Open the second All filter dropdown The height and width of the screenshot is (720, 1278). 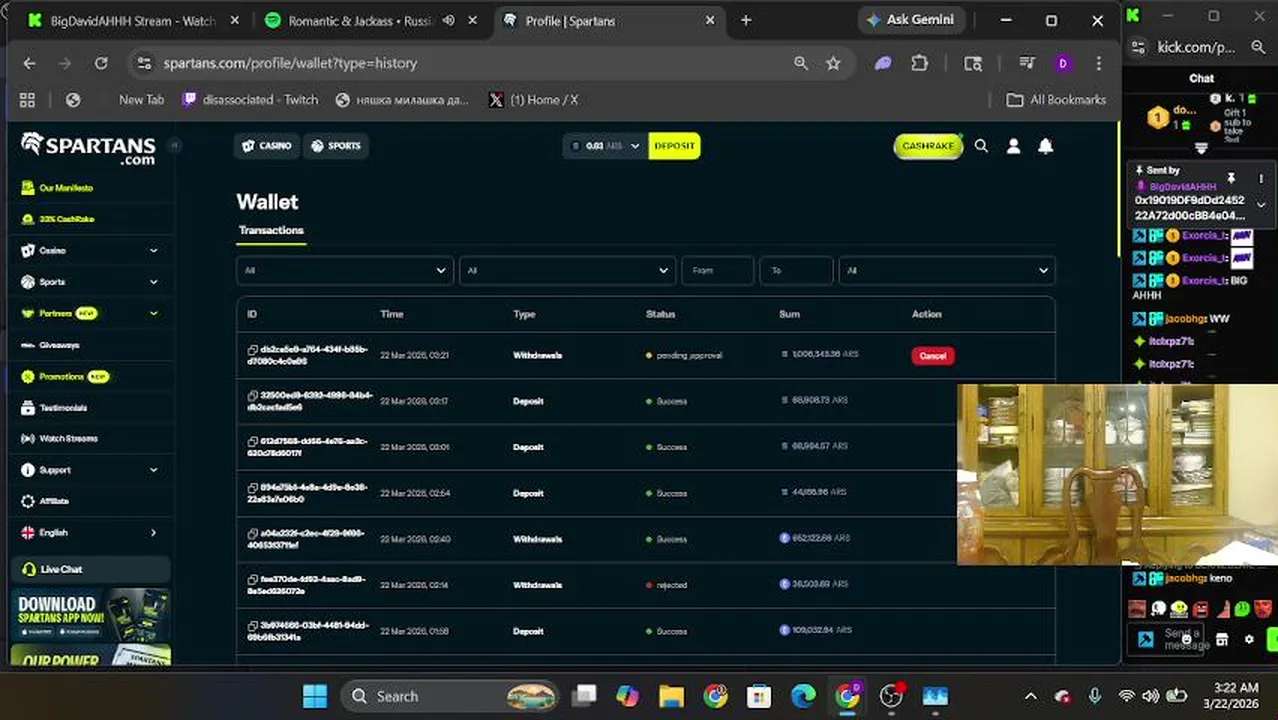tap(567, 270)
